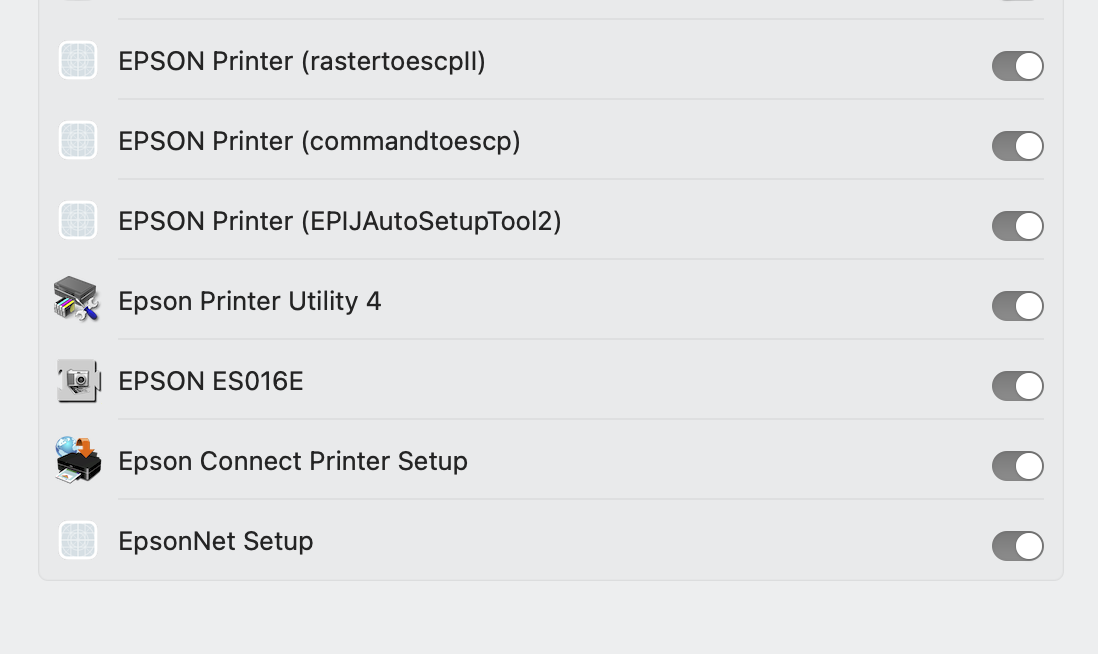Click the EPSON ES016E label text
The width and height of the screenshot is (1098, 654).
[210, 382]
